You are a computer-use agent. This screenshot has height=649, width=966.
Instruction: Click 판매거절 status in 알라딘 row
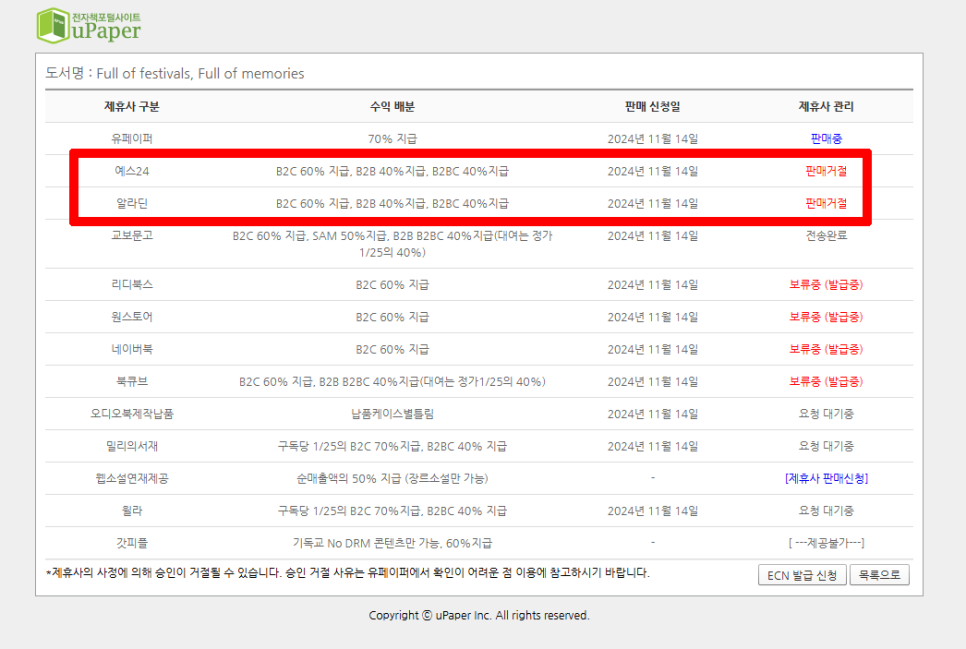(826, 203)
